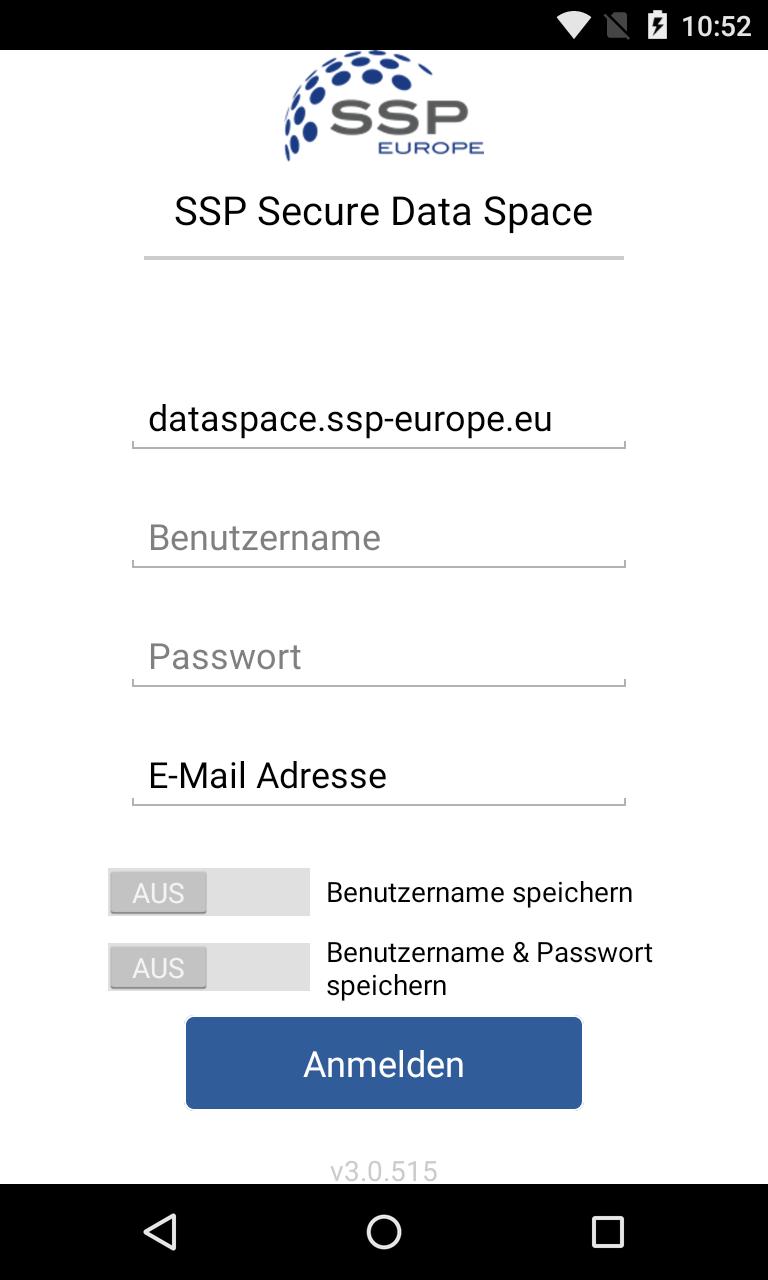Click the SSP Europe globe logo
The image size is (768, 1280).
pyautogui.click(x=384, y=107)
